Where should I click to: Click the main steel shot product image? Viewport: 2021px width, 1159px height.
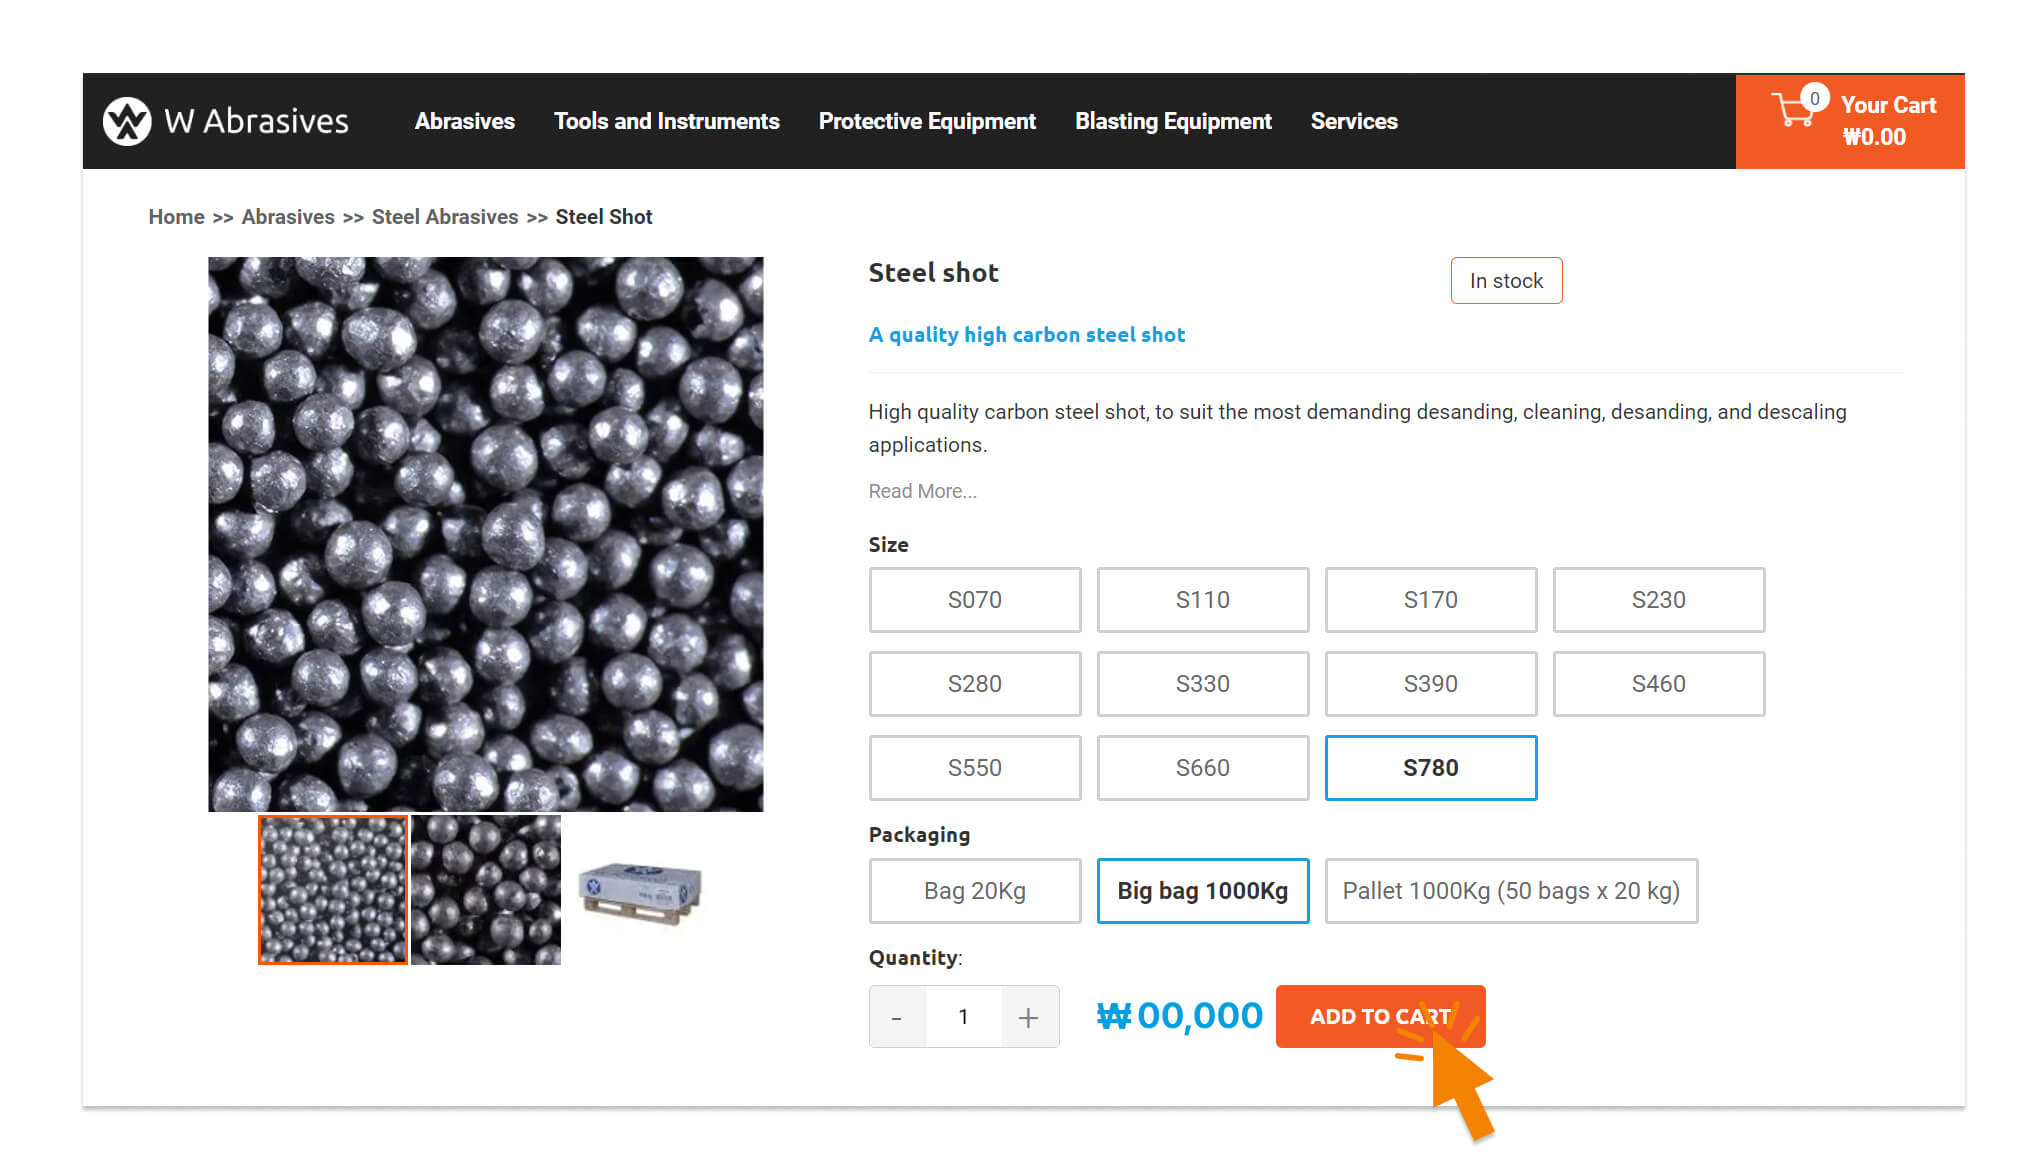(x=485, y=534)
